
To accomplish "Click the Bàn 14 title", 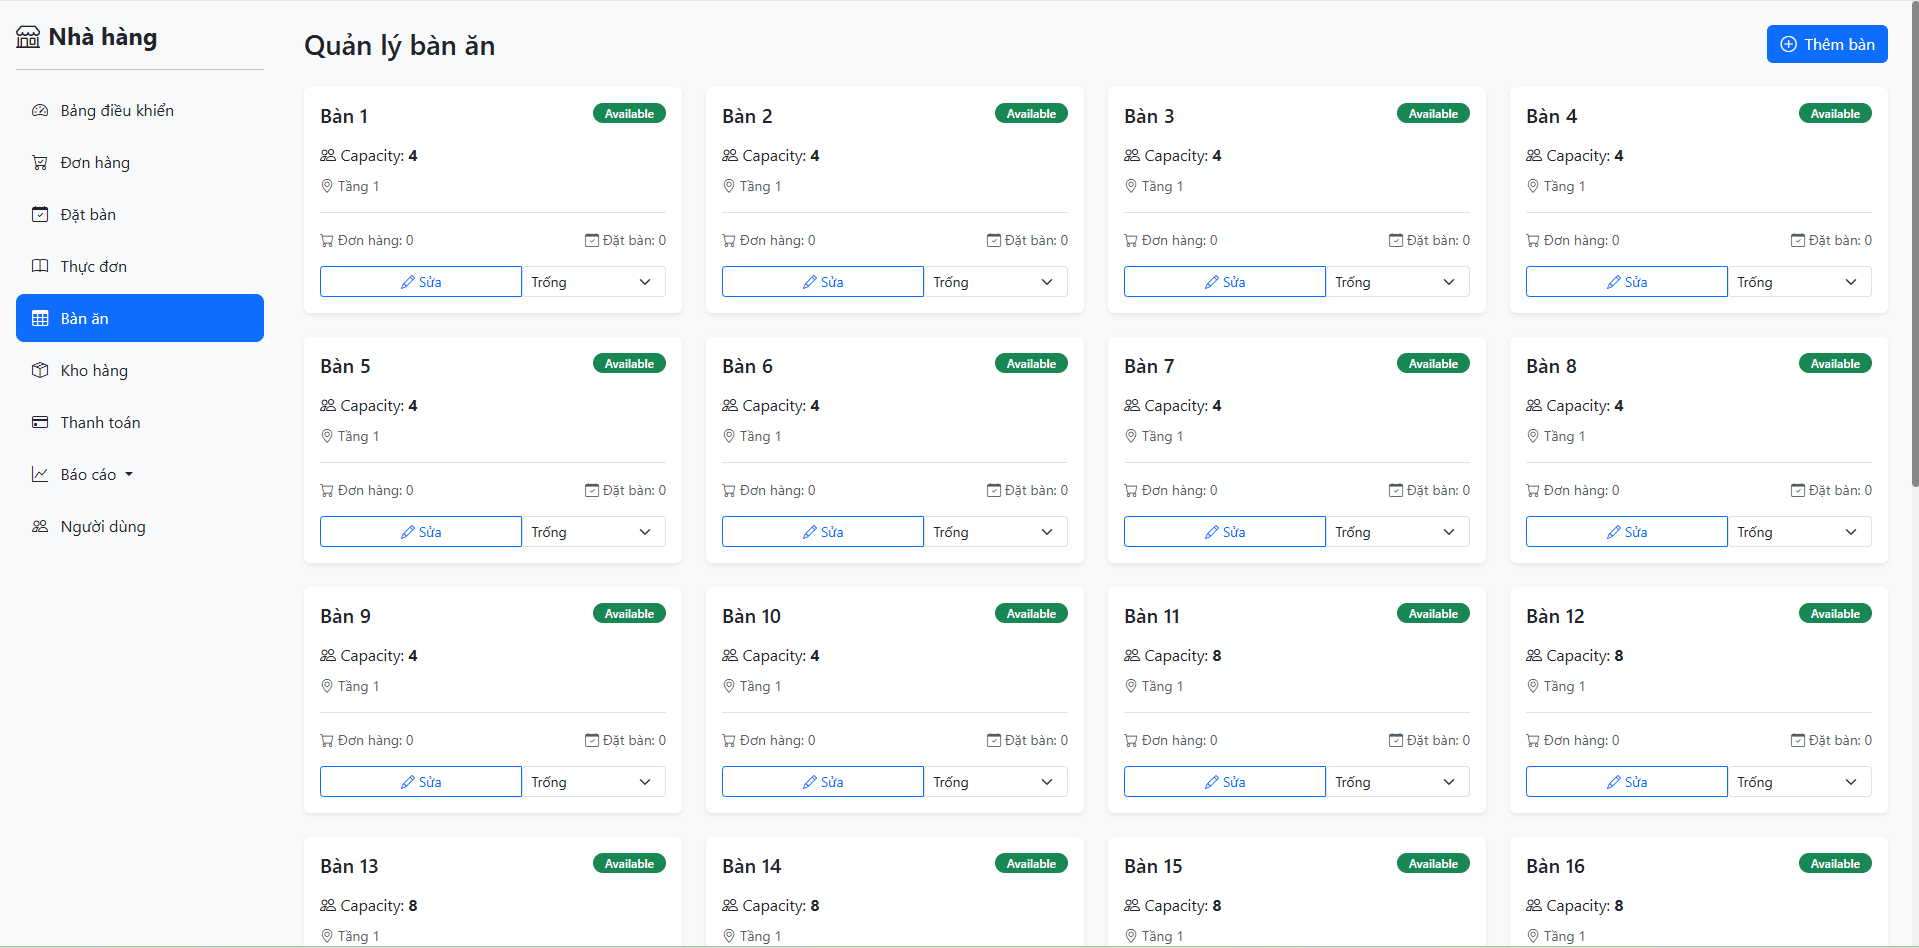I will point(752,866).
